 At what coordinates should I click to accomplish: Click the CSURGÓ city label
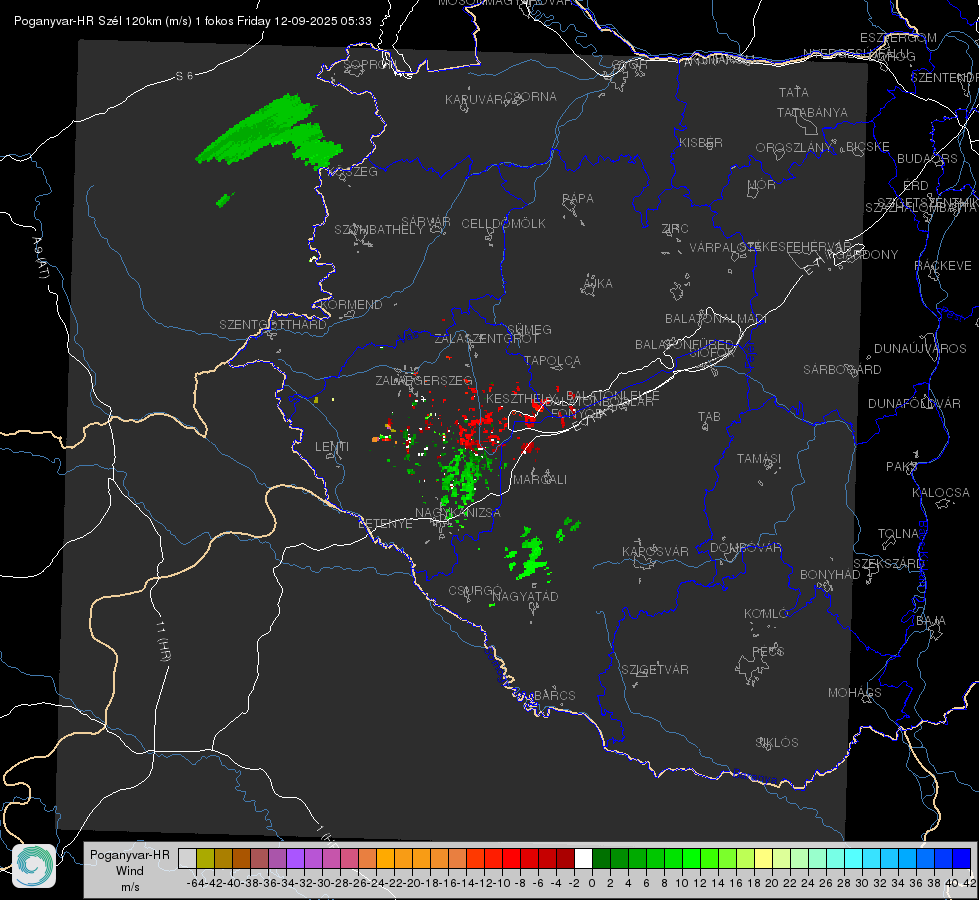click(475, 590)
